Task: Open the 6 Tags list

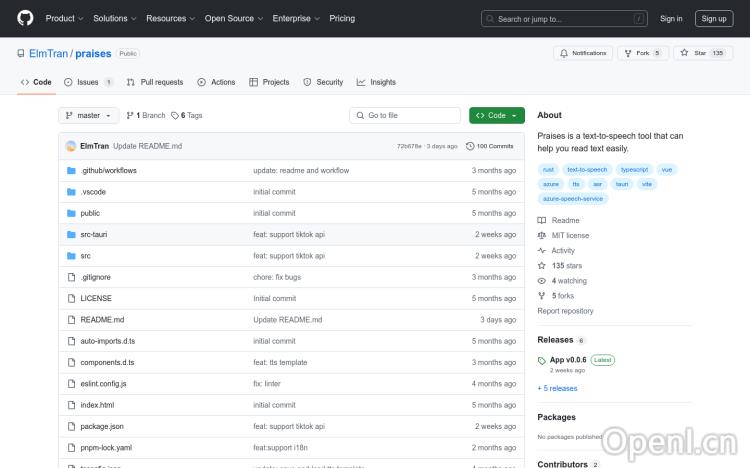Action: [187, 116]
